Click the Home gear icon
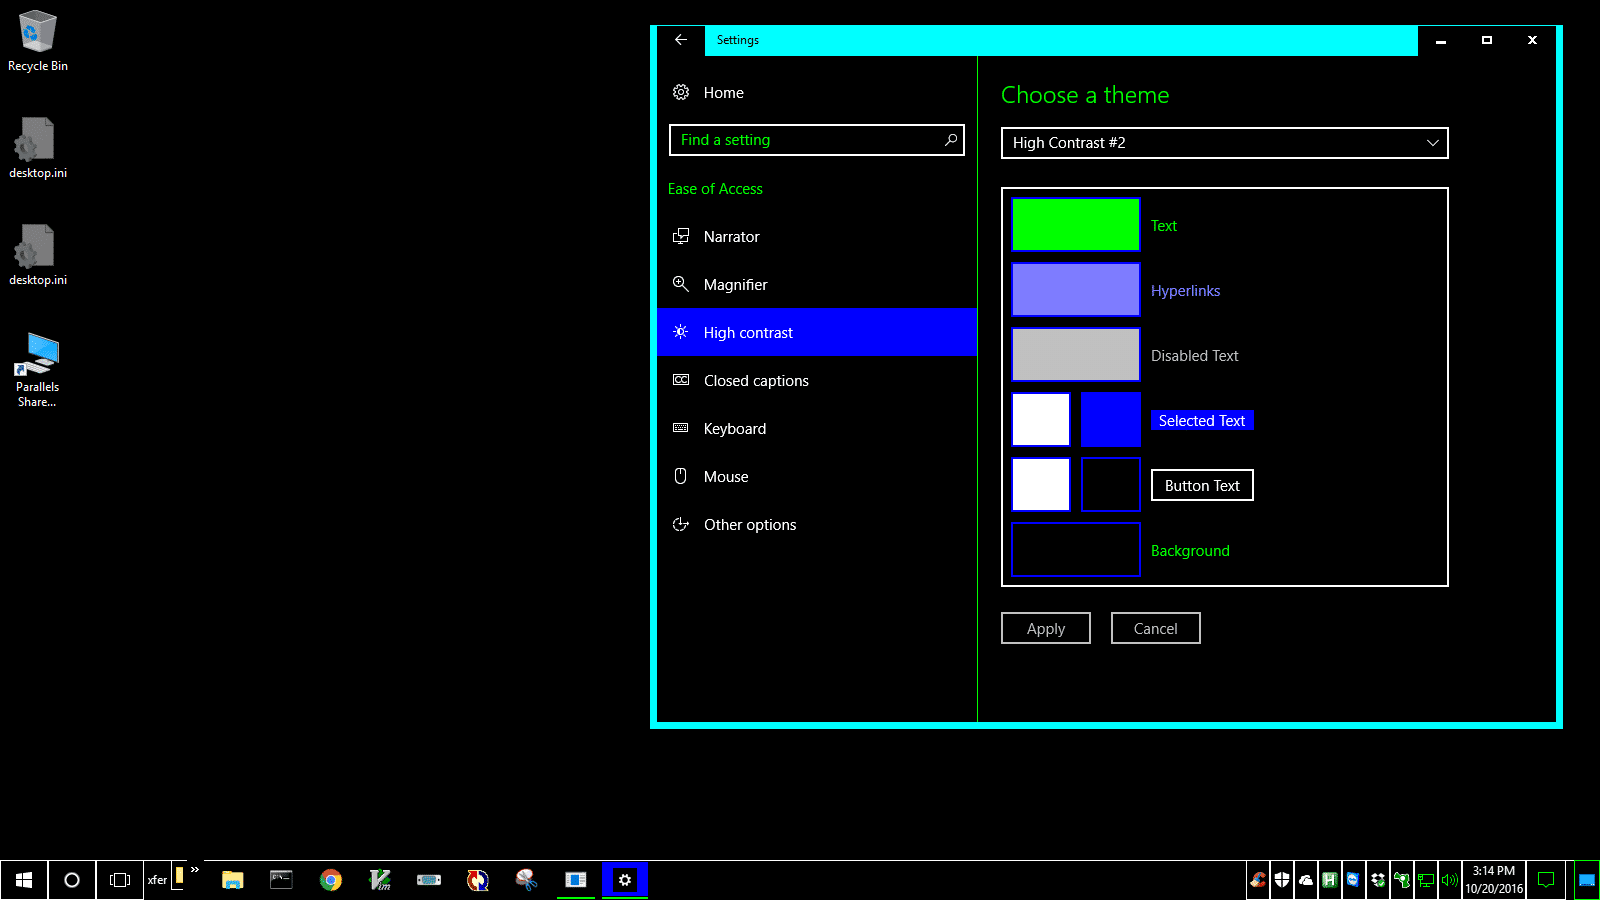The image size is (1600, 900). pyautogui.click(x=681, y=92)
